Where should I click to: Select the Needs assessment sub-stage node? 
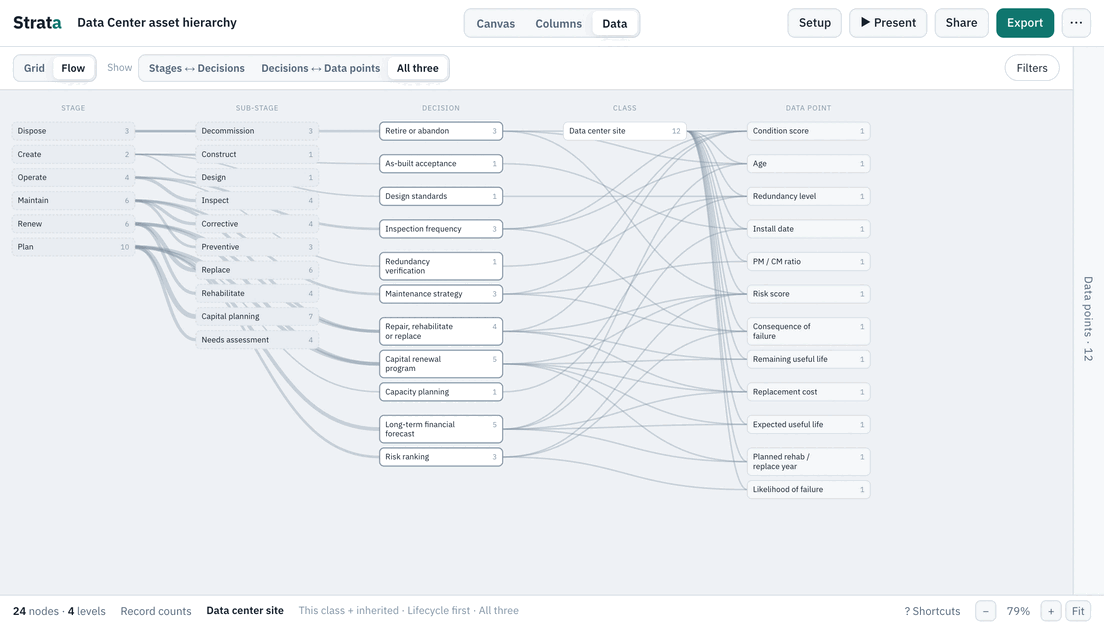tap(257, 340)
